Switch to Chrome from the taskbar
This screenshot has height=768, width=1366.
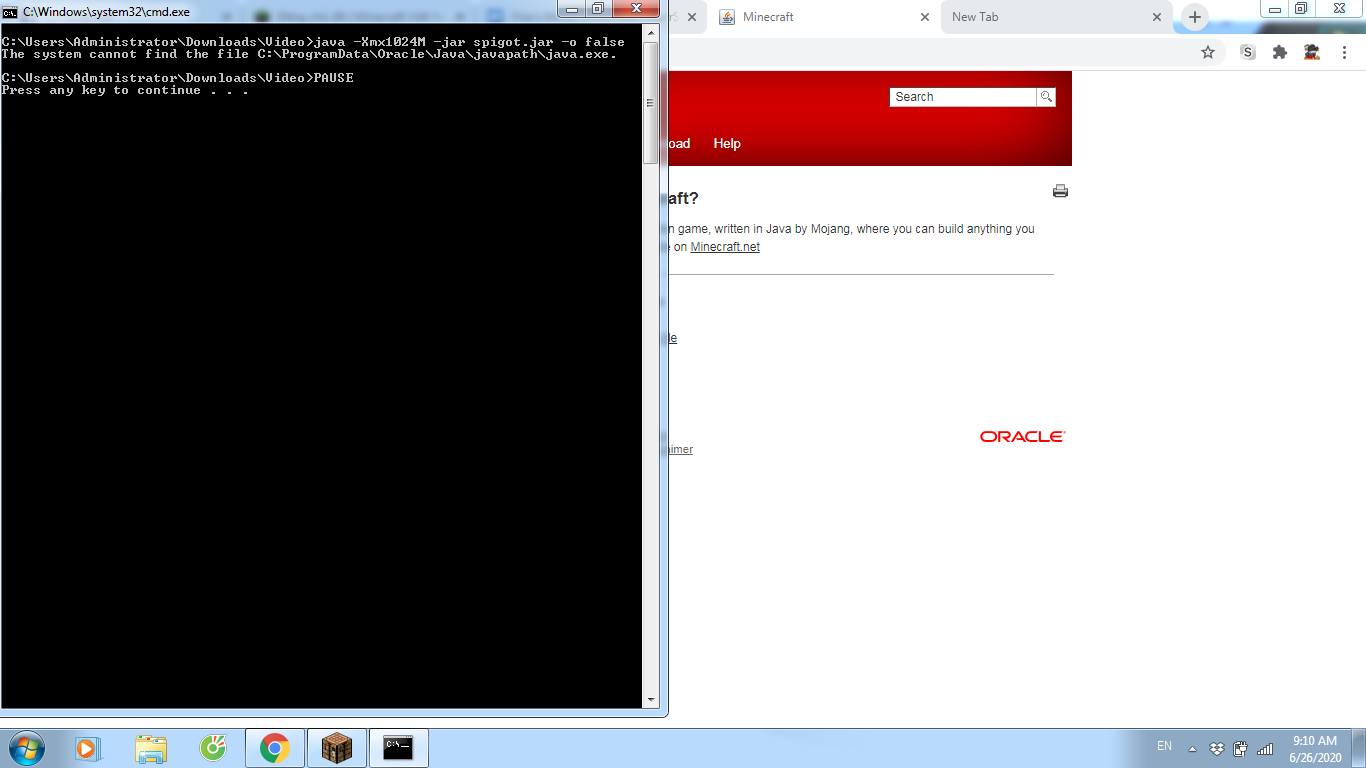click(x=275, y=748)
